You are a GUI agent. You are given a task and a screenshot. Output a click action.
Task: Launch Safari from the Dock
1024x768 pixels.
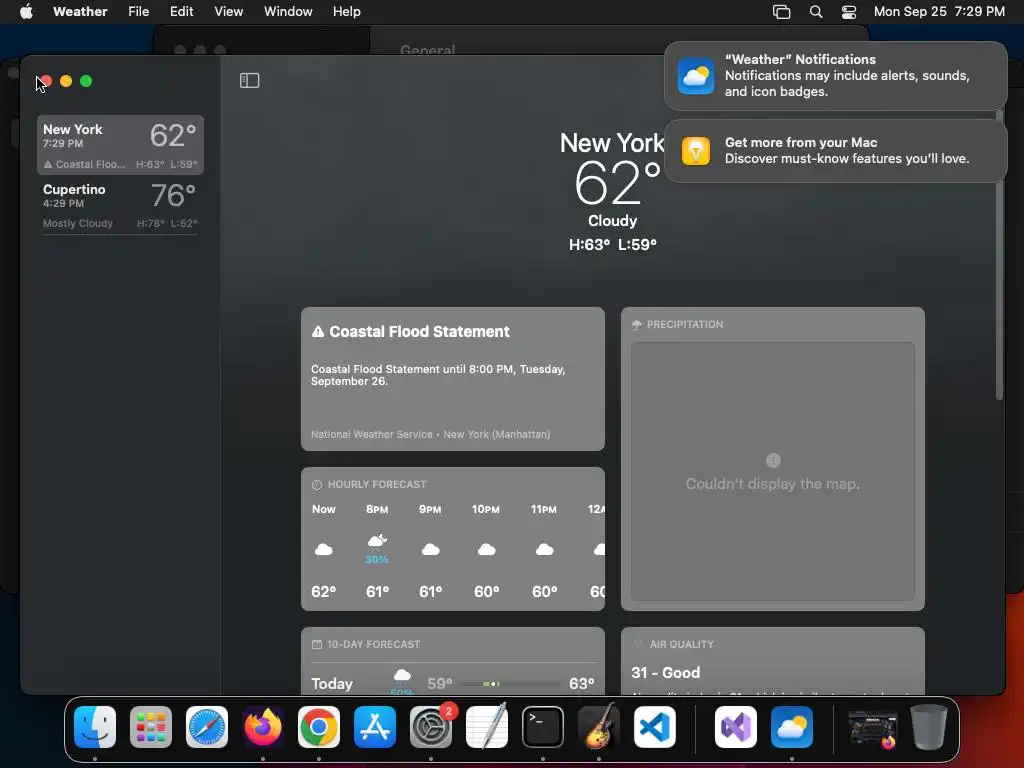point(207,727)
